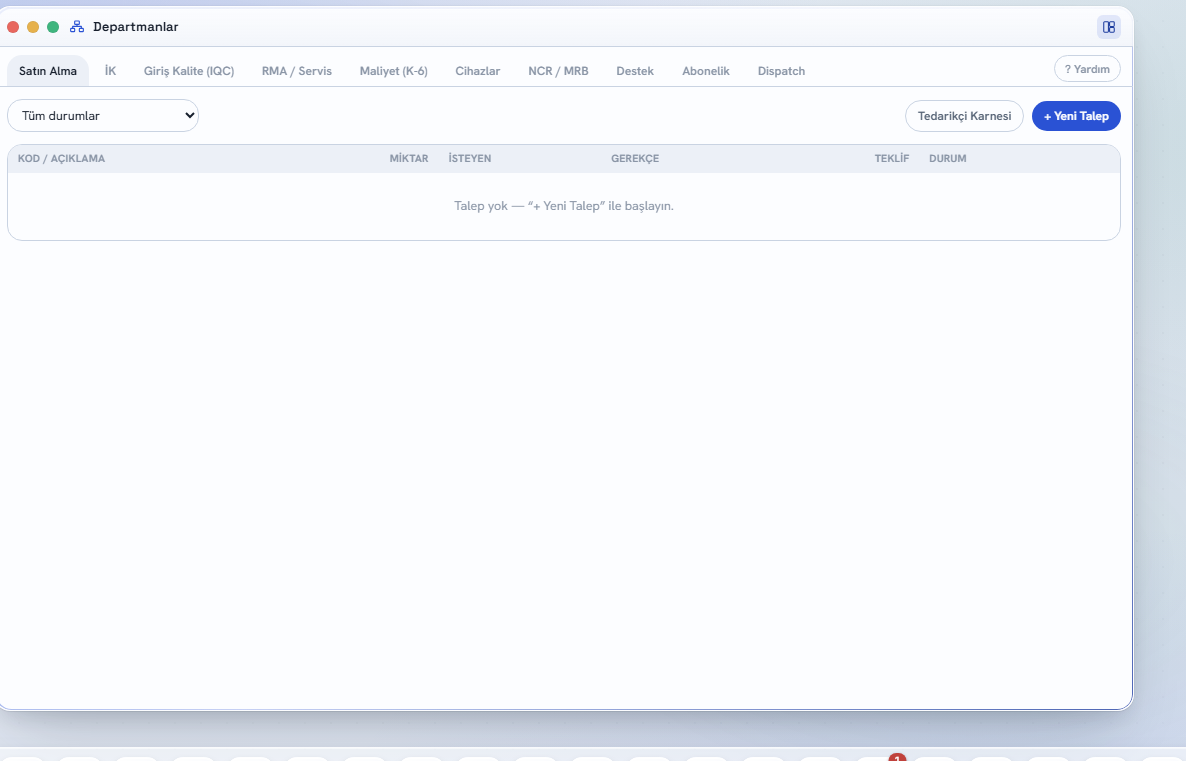Switch to the Dispatch tab
This screenshot has width=1186, height=761.
click(781, 71)
